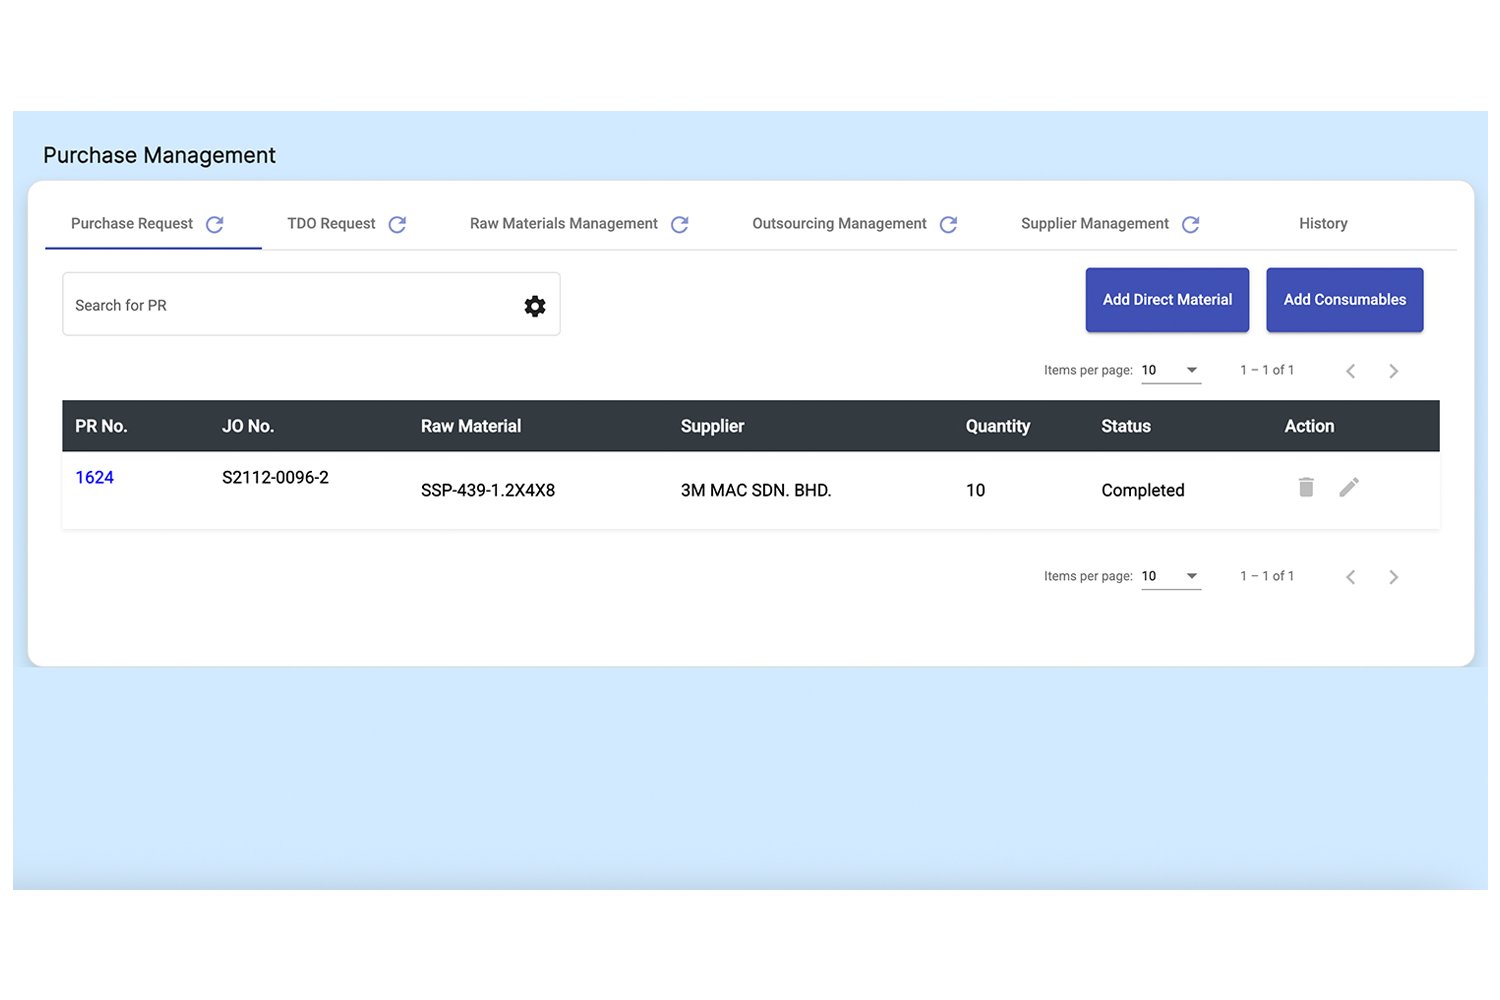Image resolution: width=1500 pixels, height=1000 pixels.
Task: Delete PR 1624 using trash icon
Action: [1306, 488]
